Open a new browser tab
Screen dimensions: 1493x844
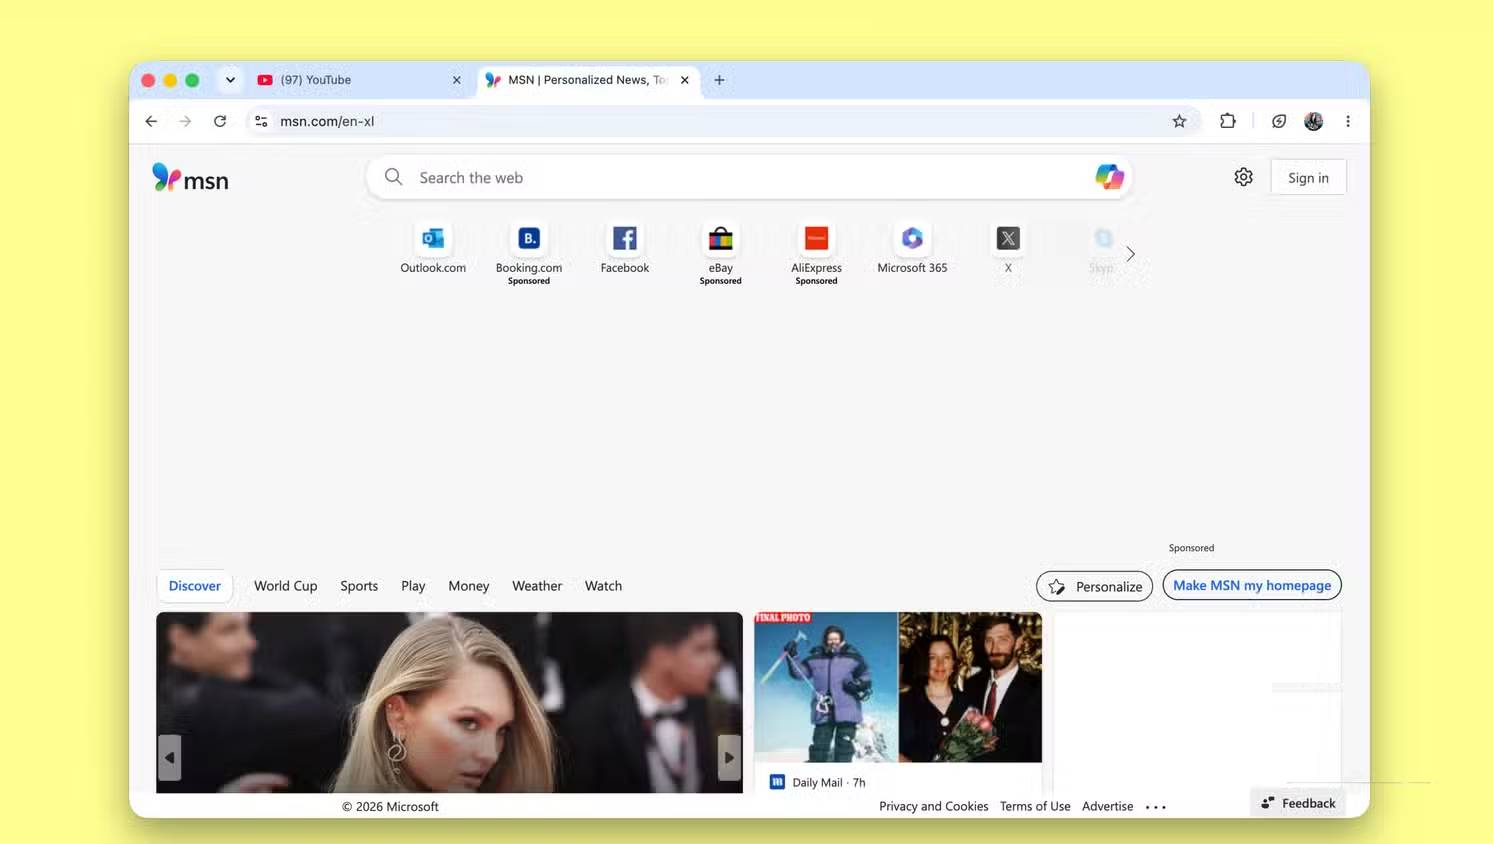pos(719,80)
